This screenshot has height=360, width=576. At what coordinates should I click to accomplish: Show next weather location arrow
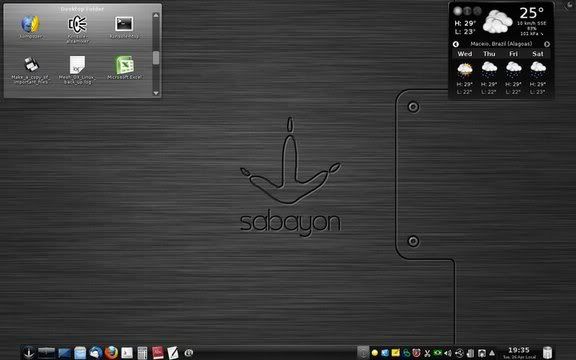click(547, 44)
